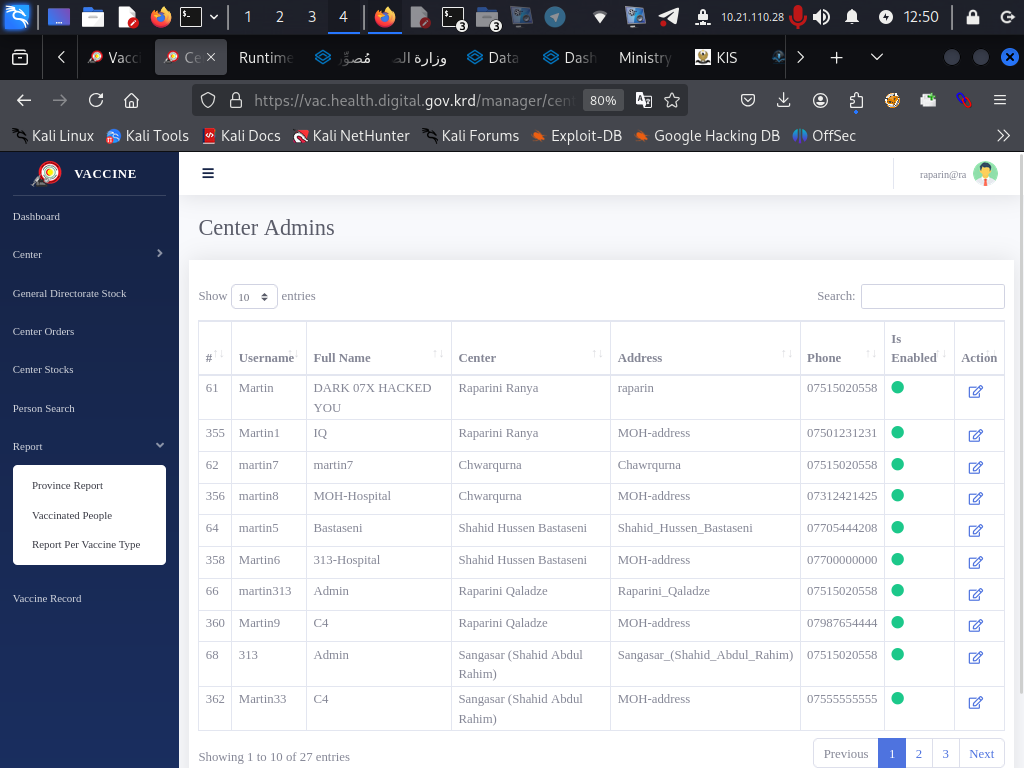The width and height of the screenshot is (1024, 768).
Task: Click the translate page icon in address bar
Action: point(644,100)
